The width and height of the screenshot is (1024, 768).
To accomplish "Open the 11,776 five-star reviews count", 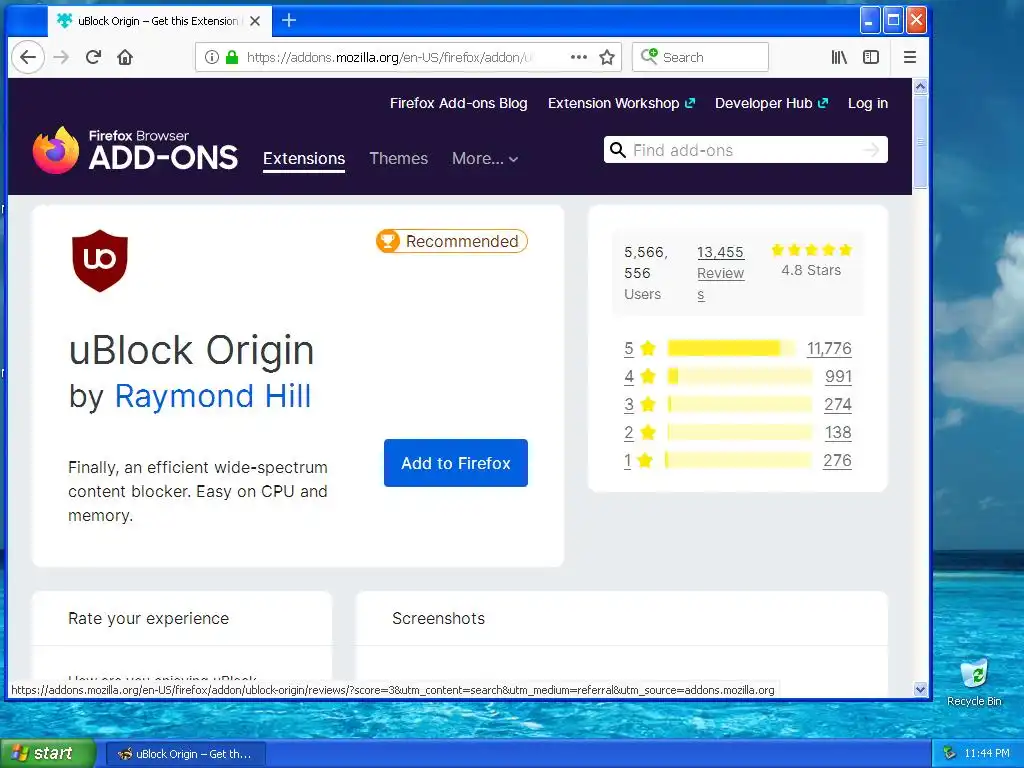I will 829,349.
